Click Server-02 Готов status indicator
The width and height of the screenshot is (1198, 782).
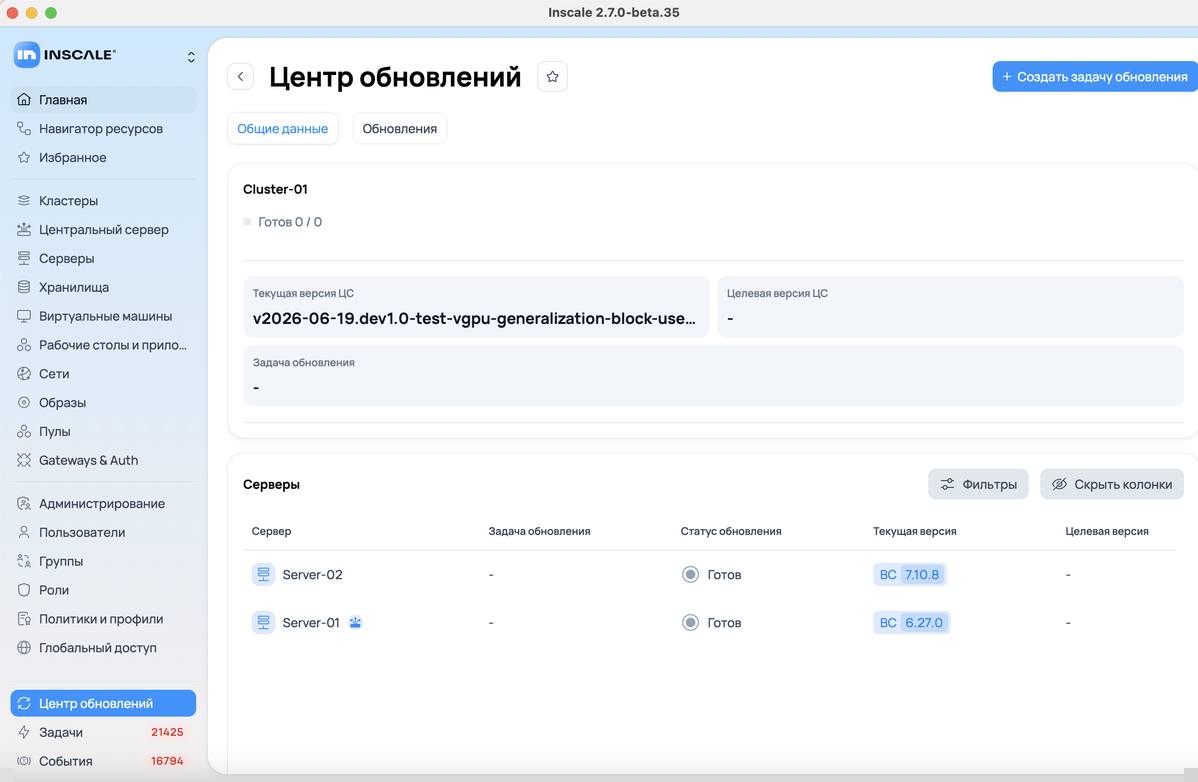(711, 574)
